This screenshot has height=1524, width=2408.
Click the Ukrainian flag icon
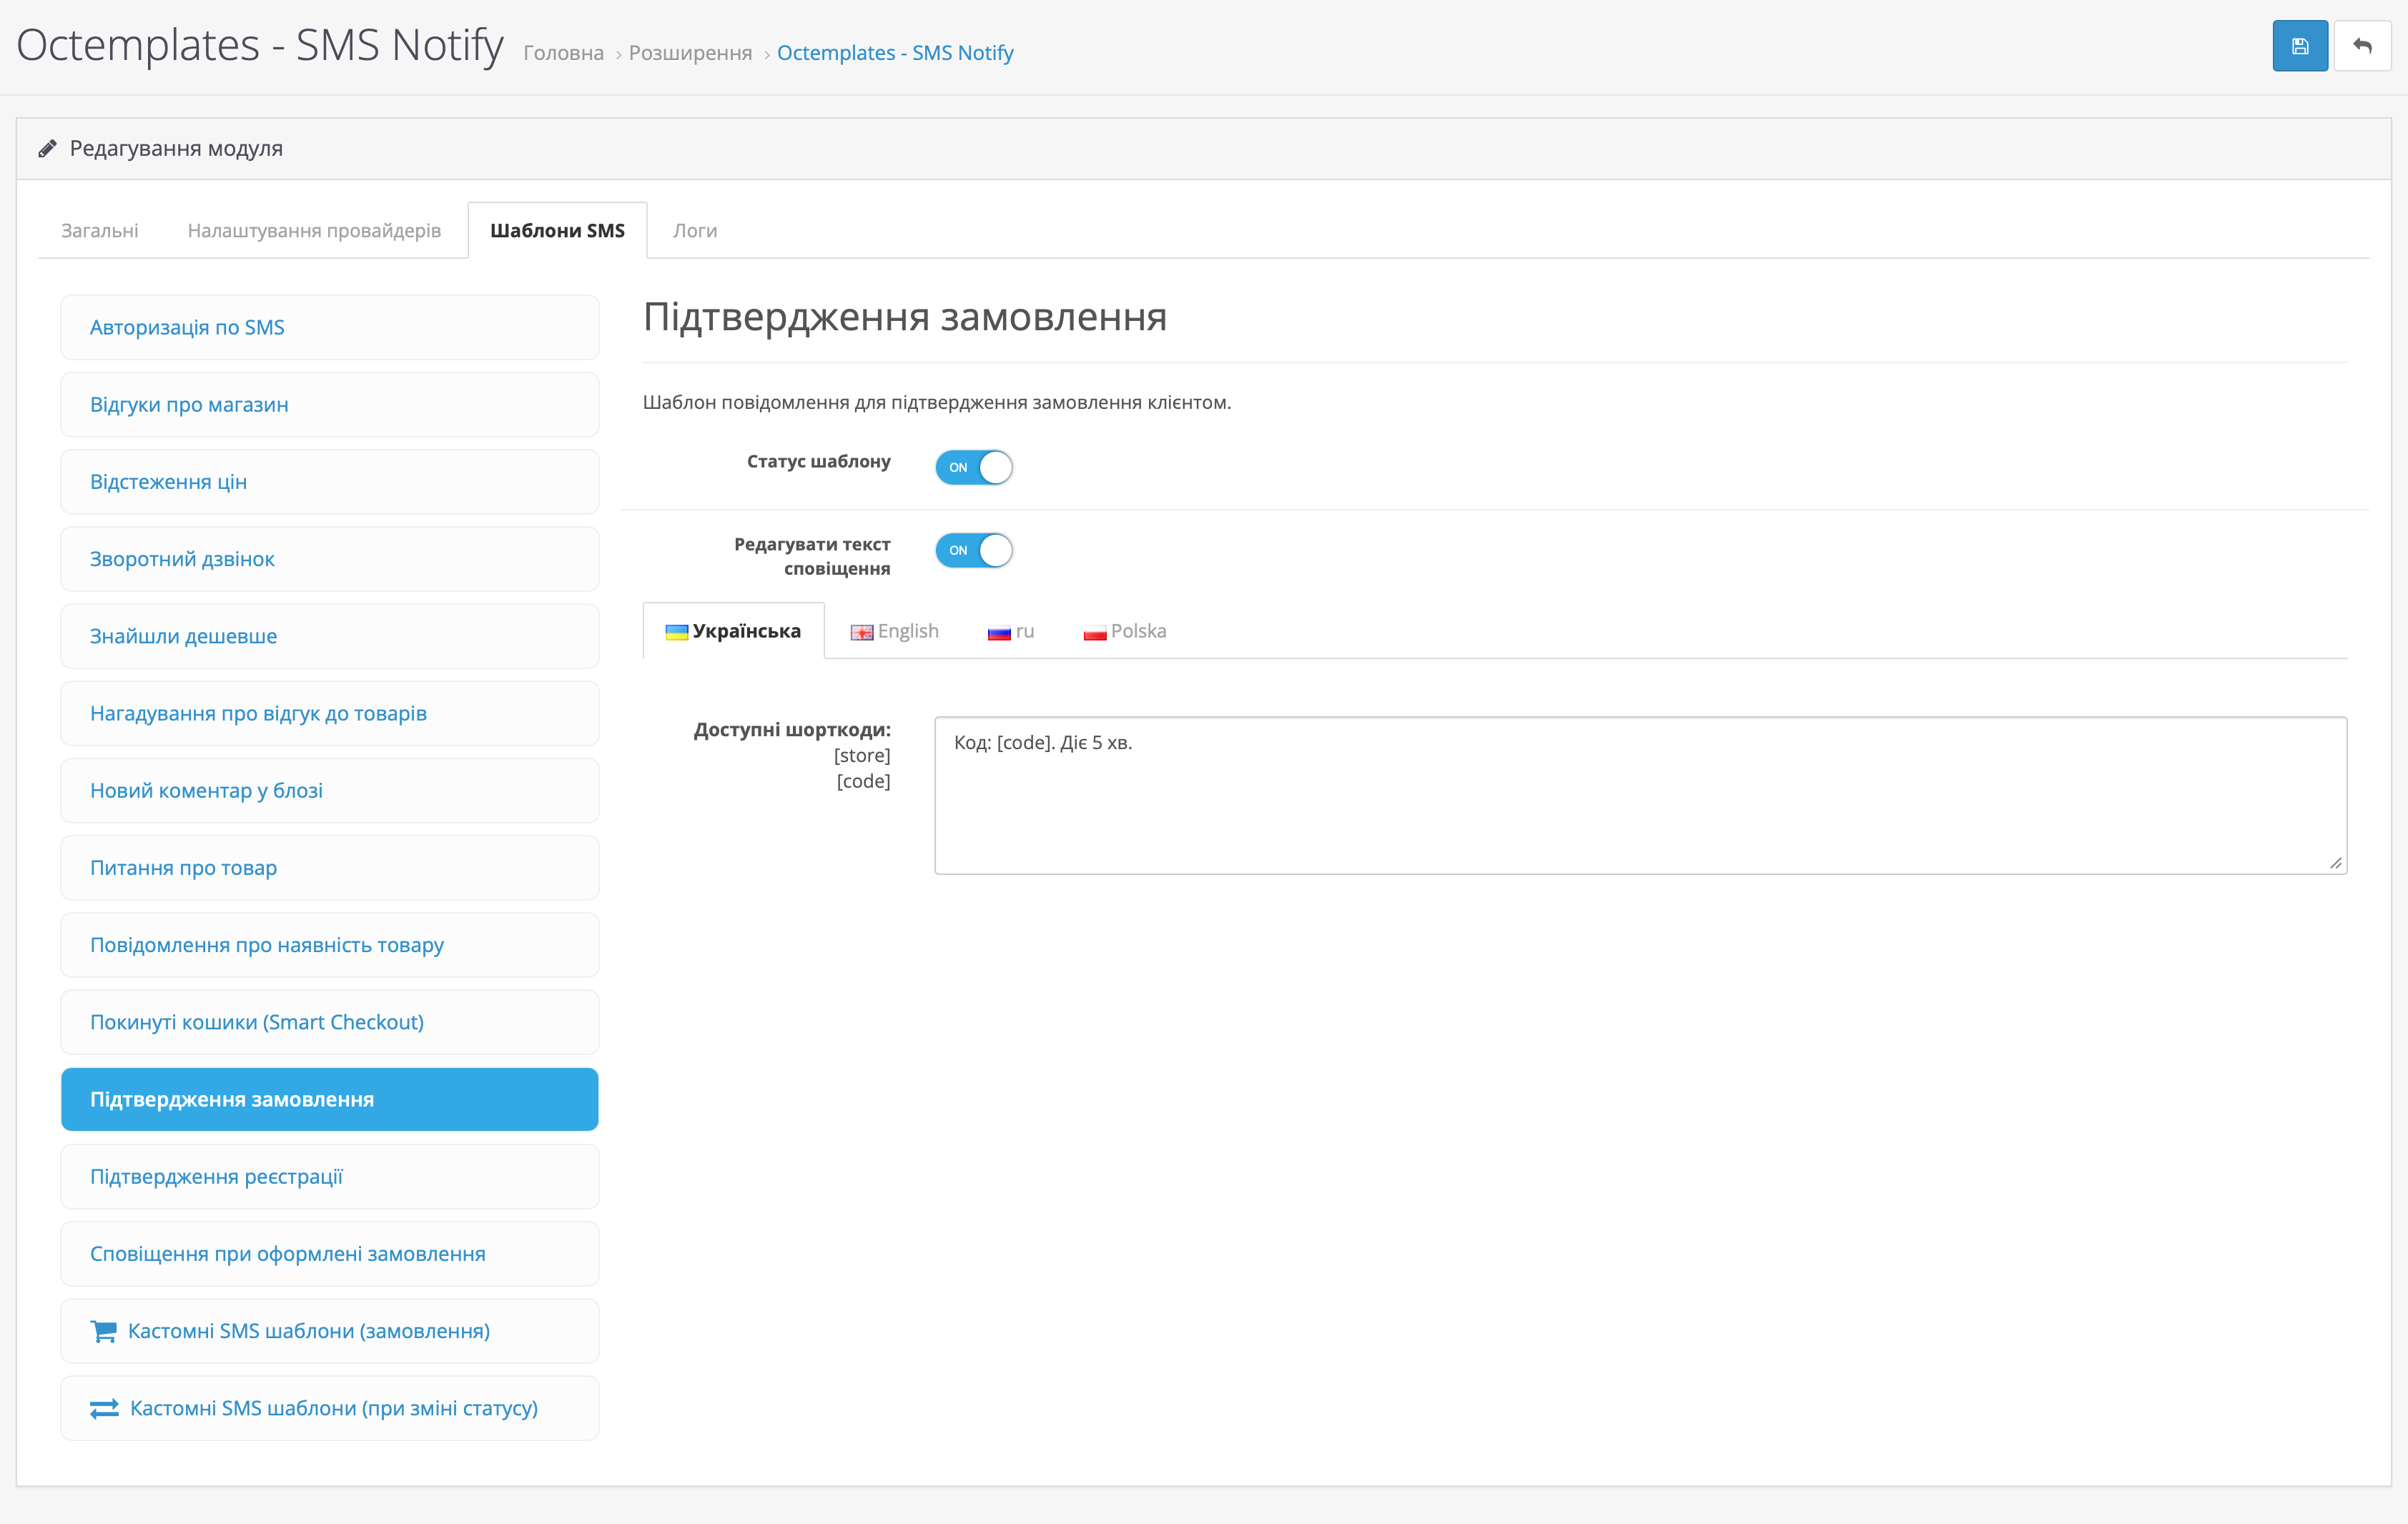(676, 632)
